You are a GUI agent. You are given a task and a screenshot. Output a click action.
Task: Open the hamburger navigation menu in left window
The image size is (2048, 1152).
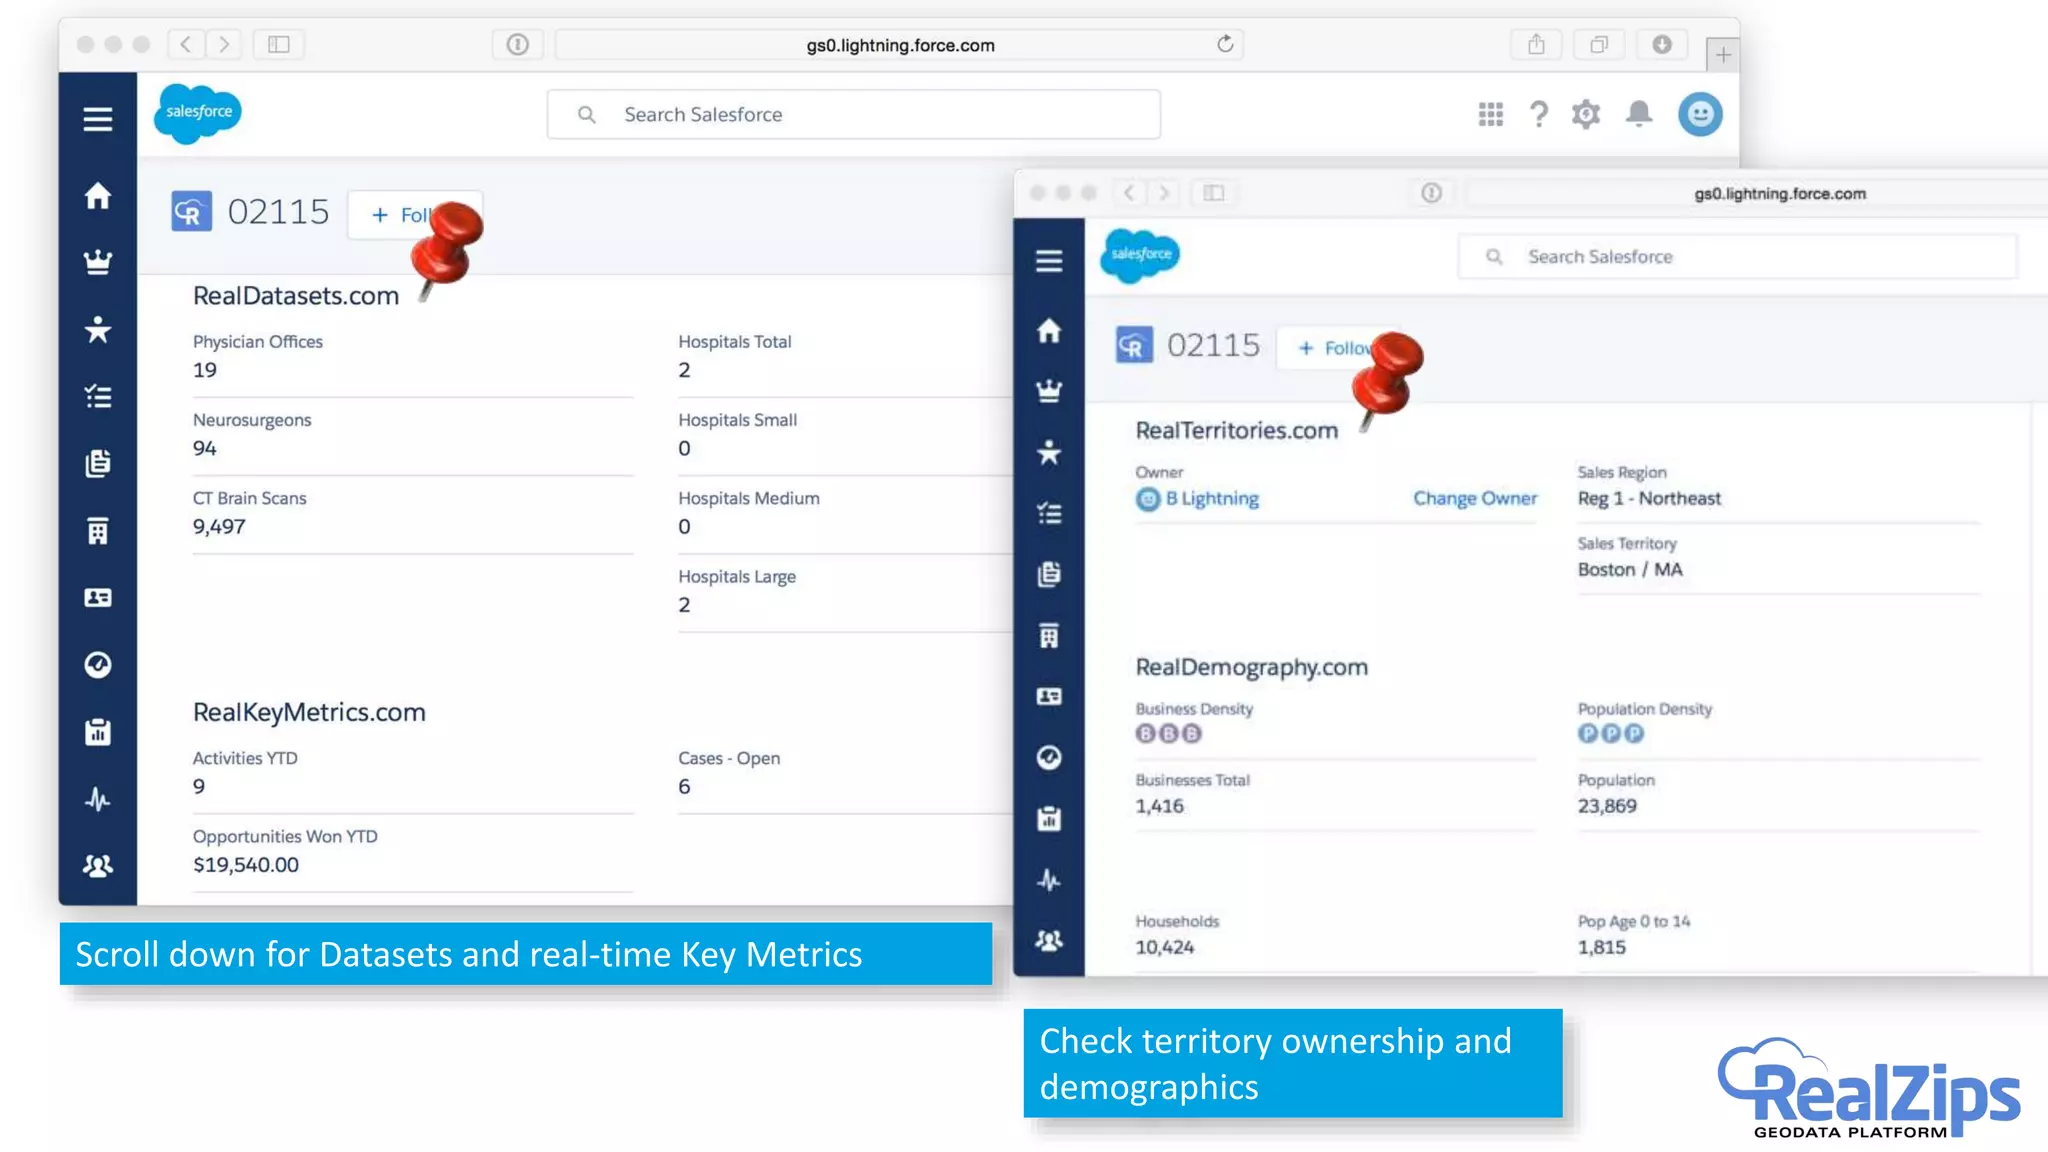tap(97, 119)
